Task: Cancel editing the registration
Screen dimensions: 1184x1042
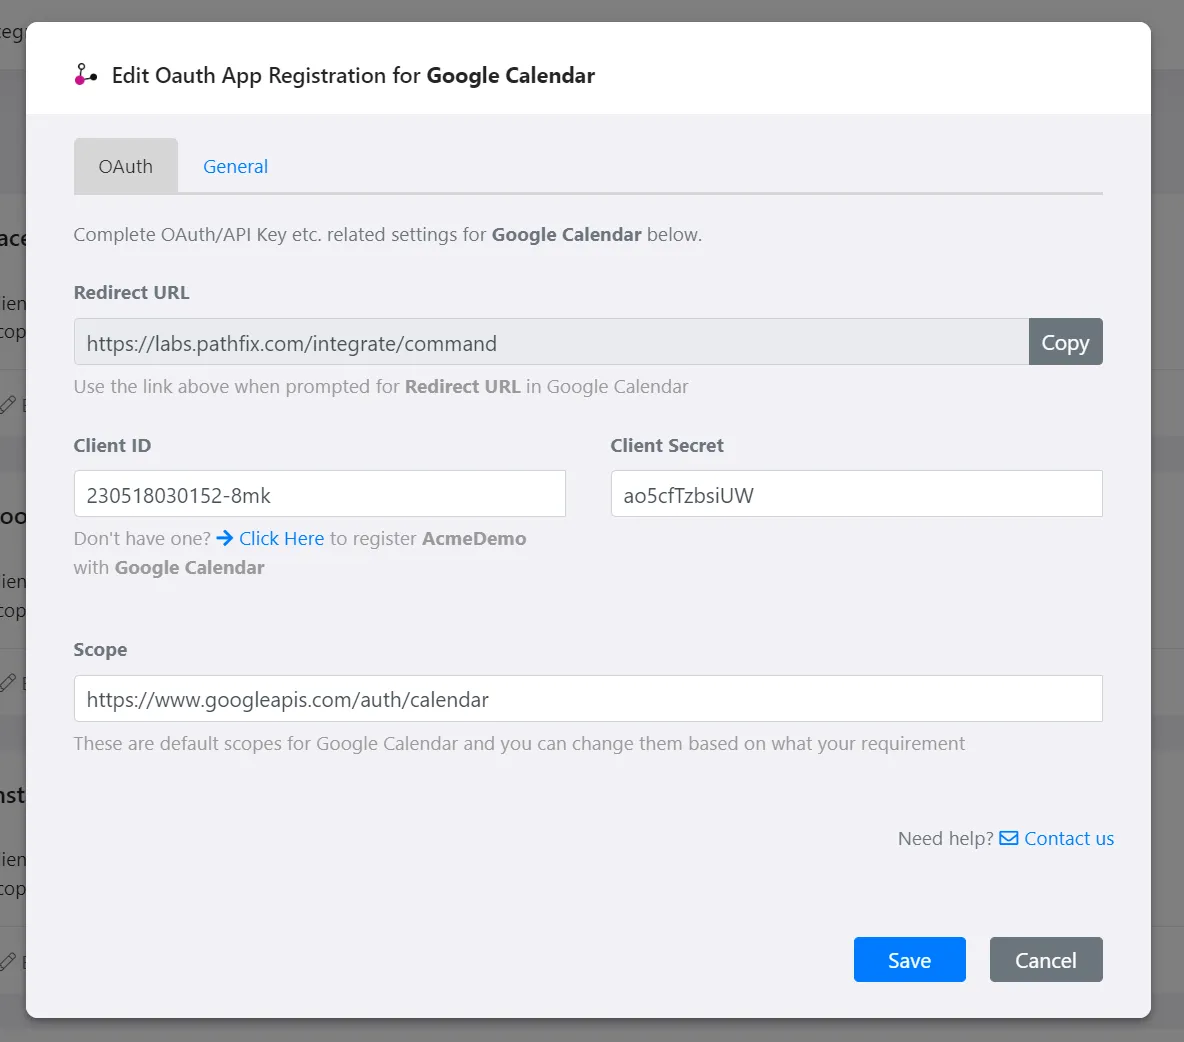Action: coord(1046,960)
